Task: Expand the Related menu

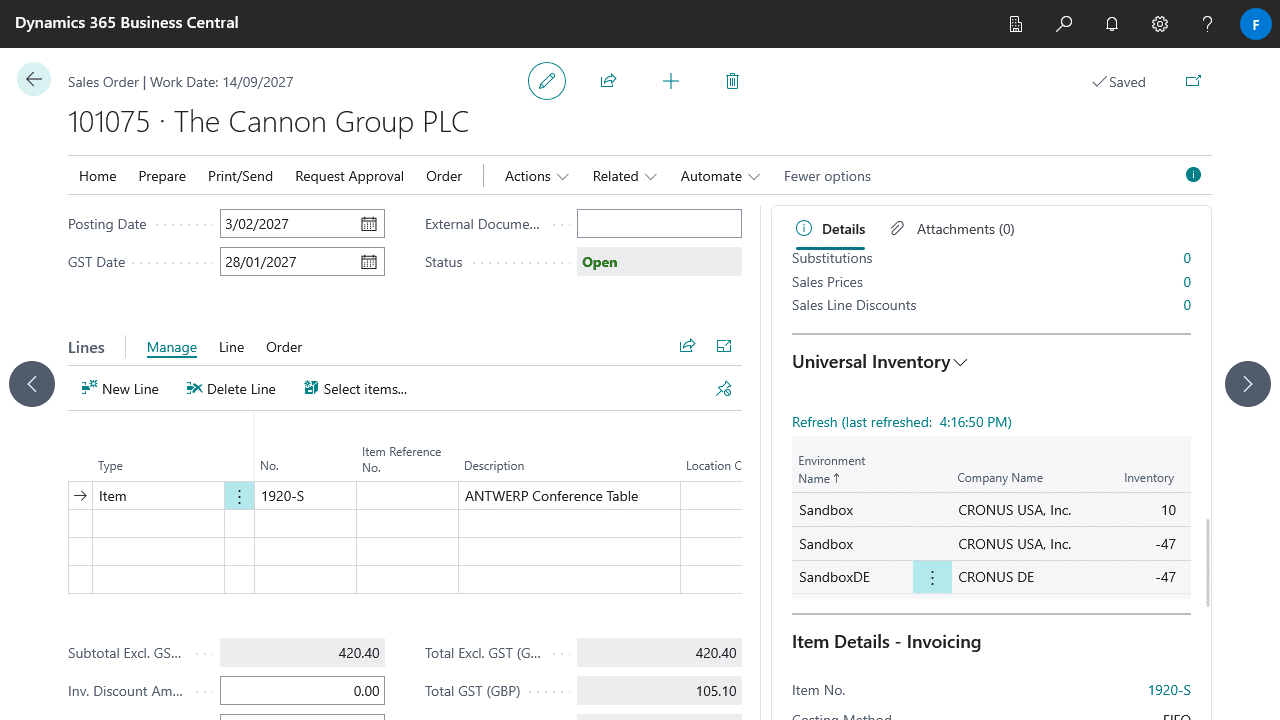Action: (624, 176)
